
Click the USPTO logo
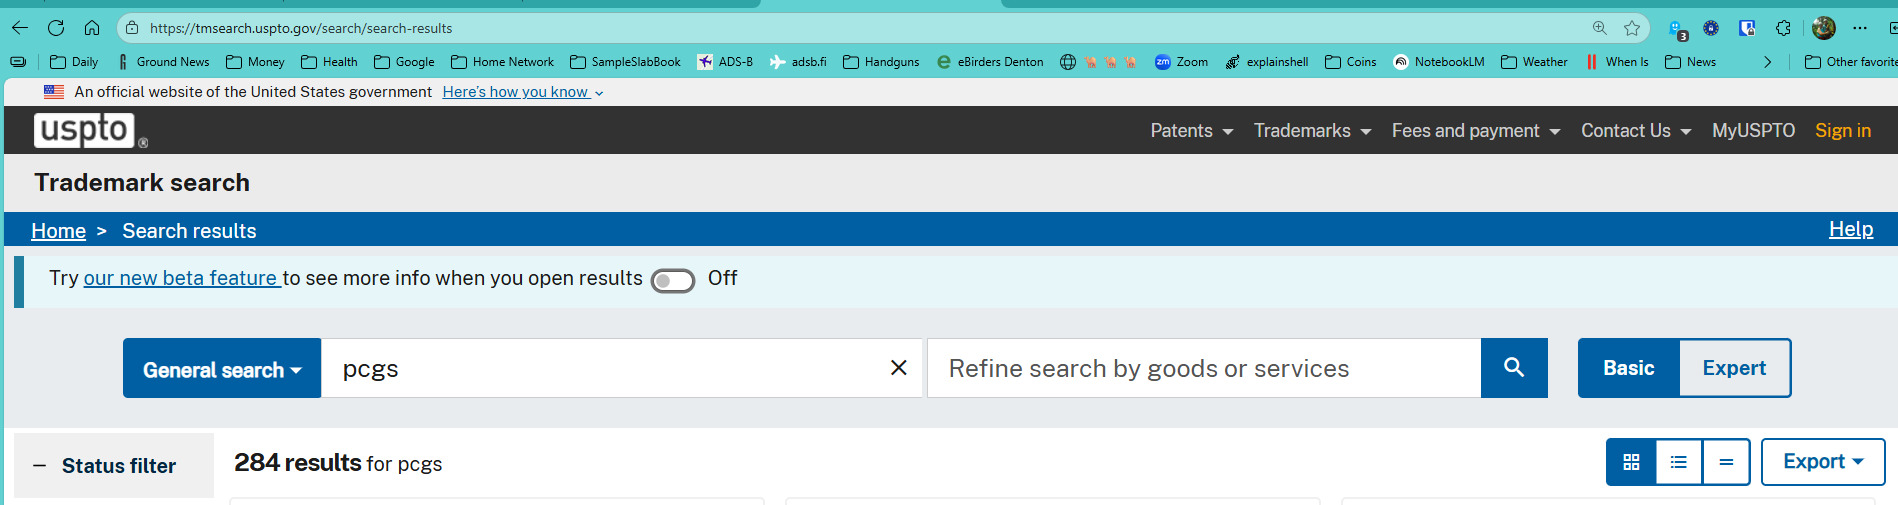(85, 130)
